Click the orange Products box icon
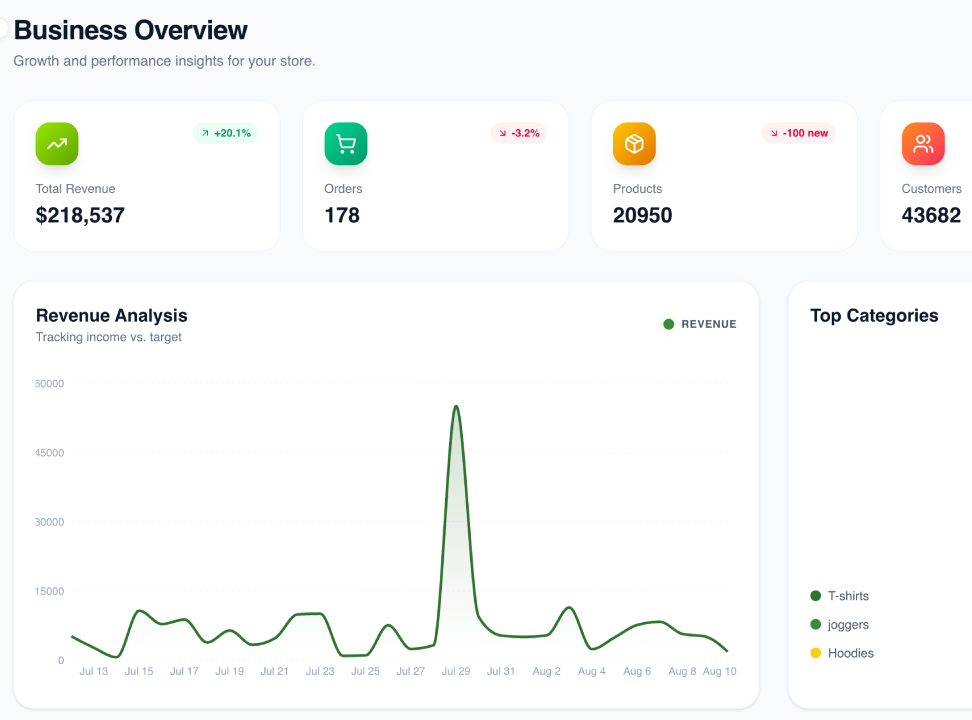Viewport: 972px width, 720px height. (634, 144)
